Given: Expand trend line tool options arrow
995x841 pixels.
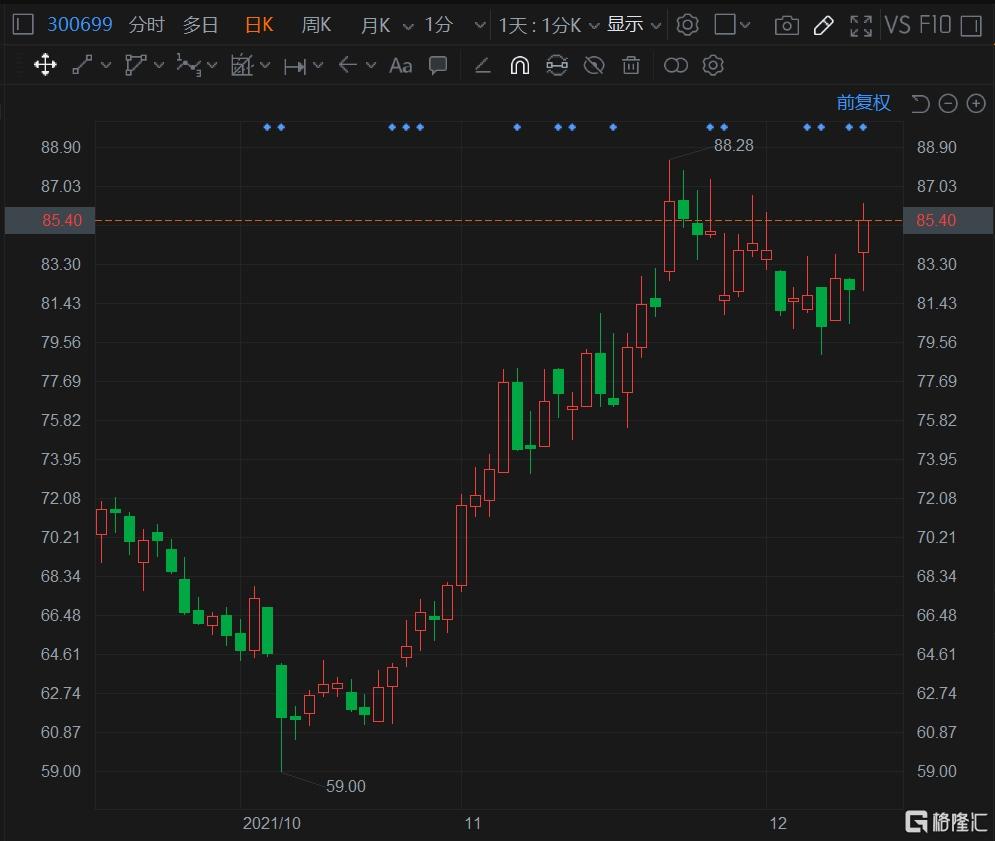Looking at the screenshot, I should tap(106, 65).
